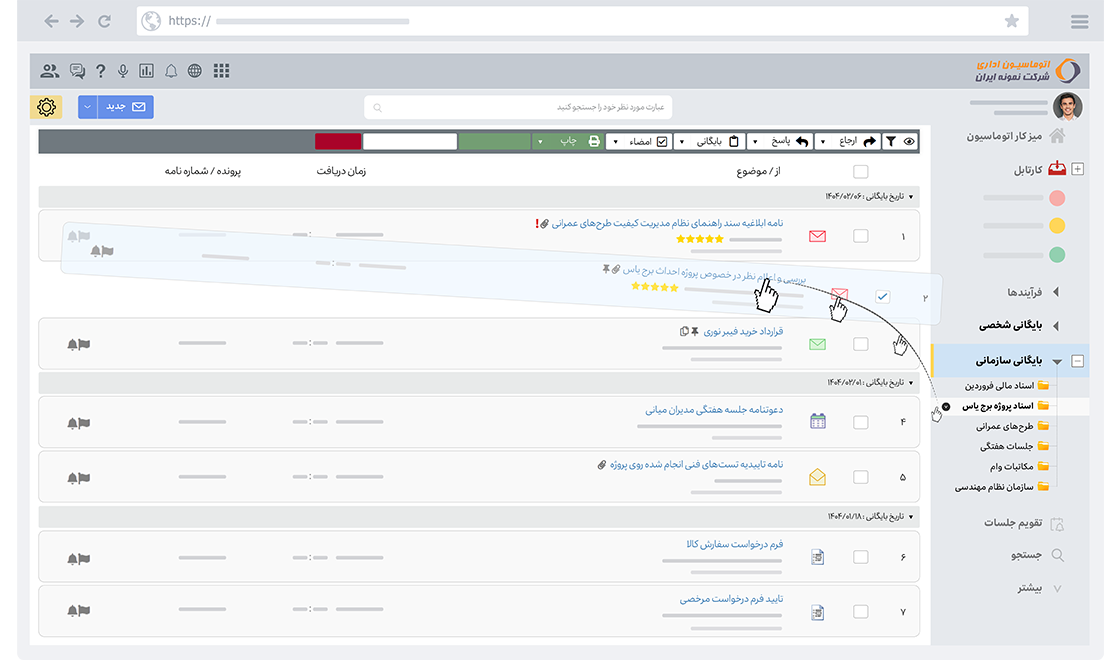The image size is (1120, 660).
Task: Open the reports chart icon
Action: click(147, 71)
